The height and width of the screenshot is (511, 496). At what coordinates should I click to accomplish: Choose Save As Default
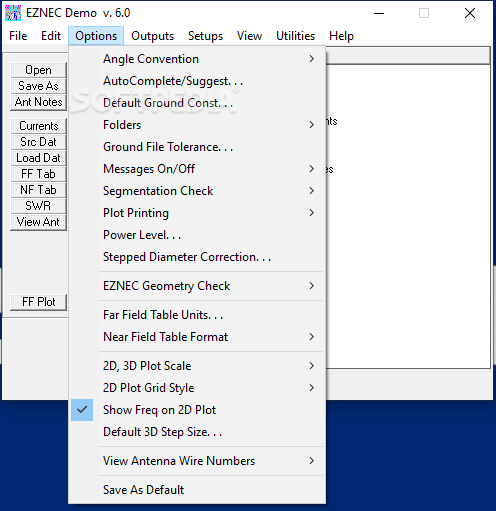click(x=197, y=490)
